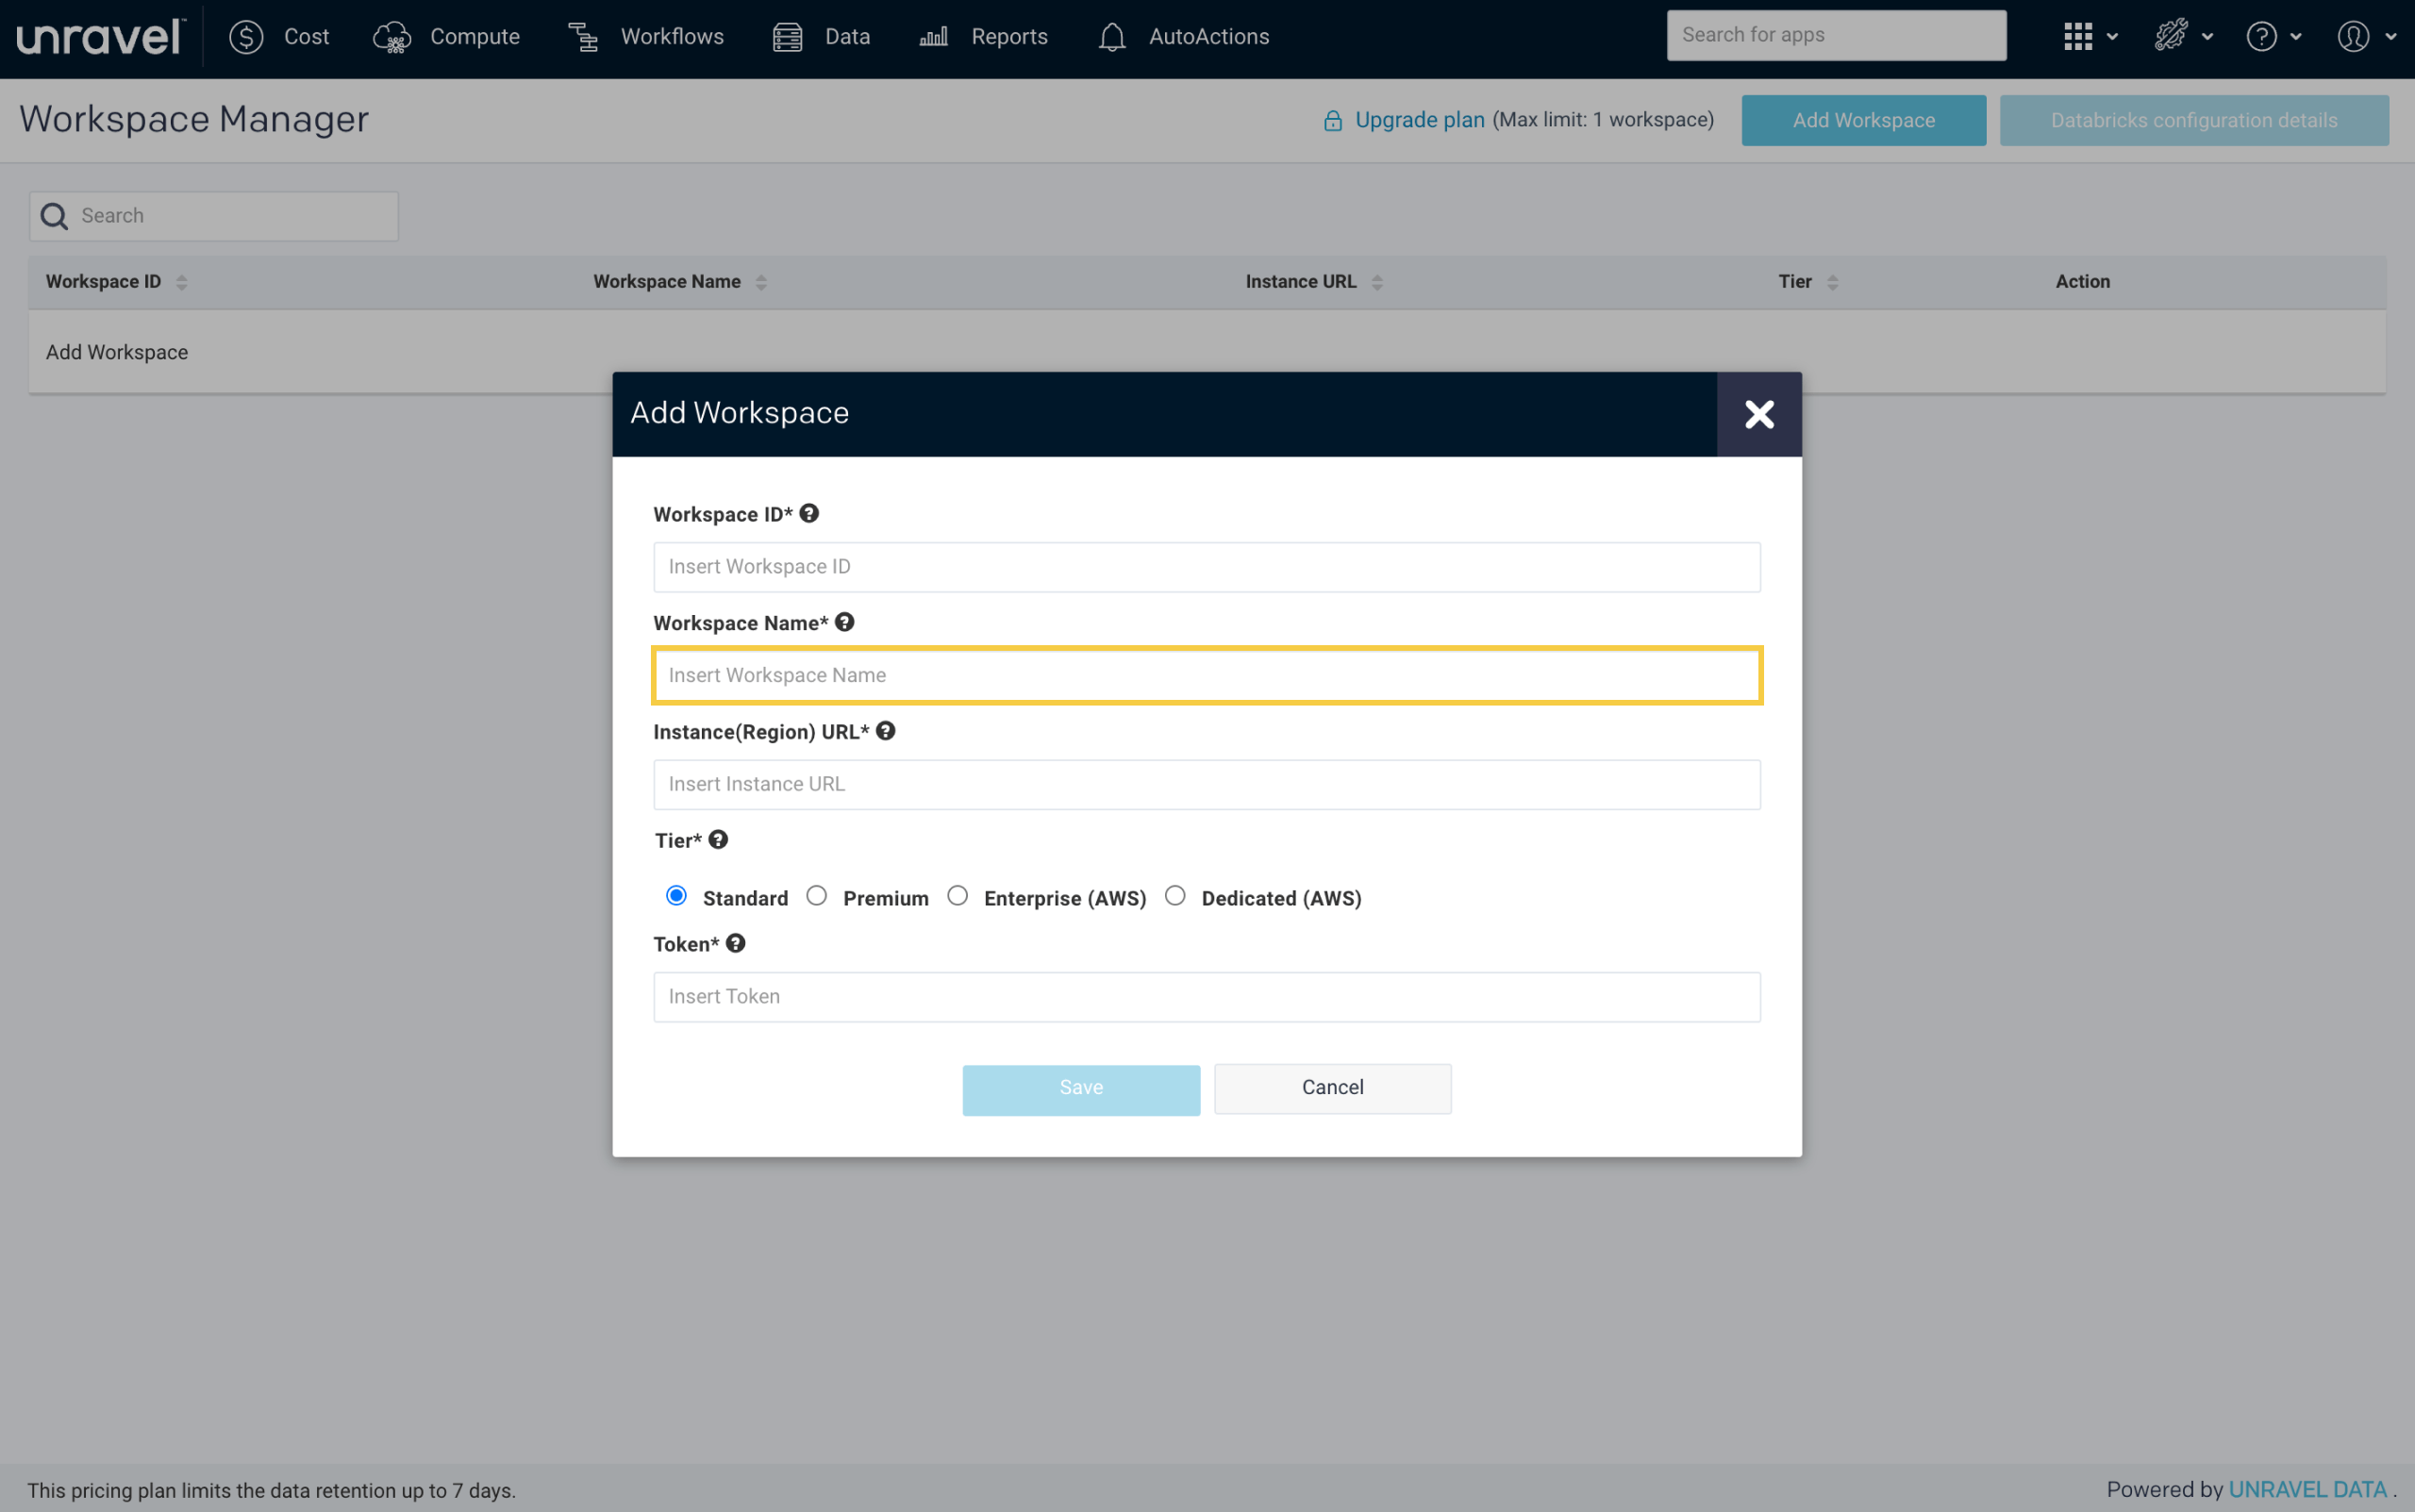Expand the settings dropdown arrow
Image resolution: width=2415 pixels, height=1512 pixels.
(2207, 37)
